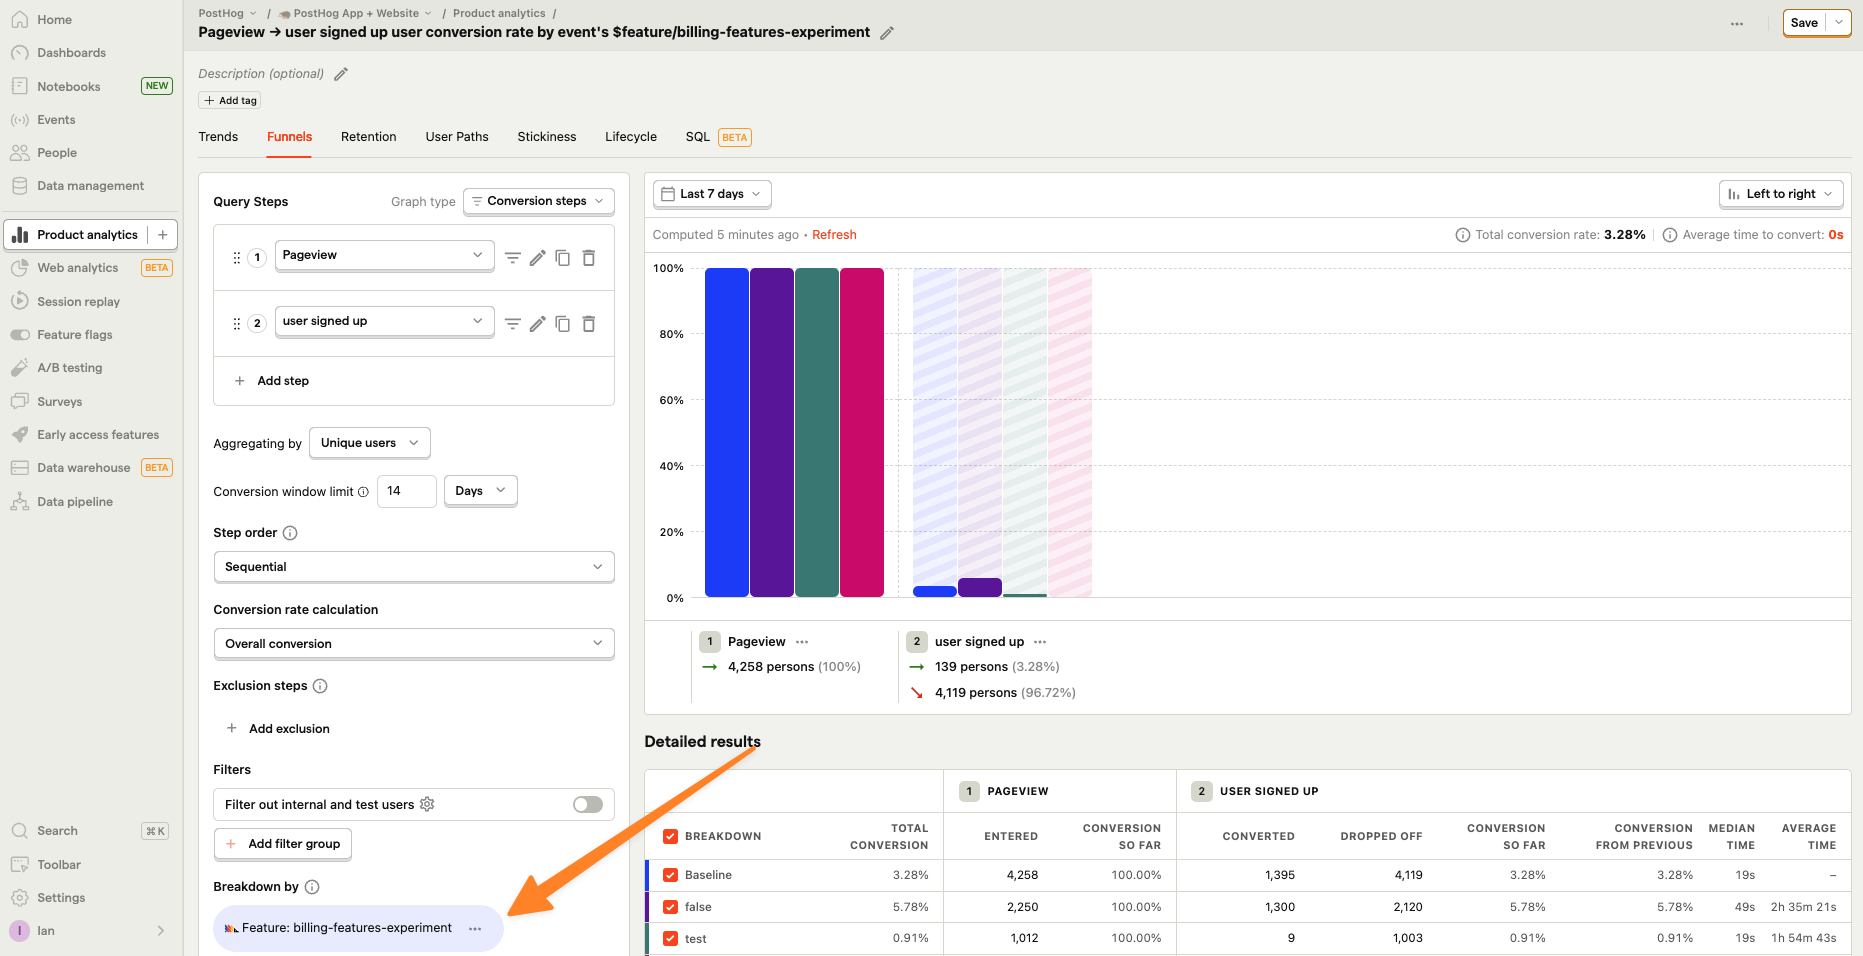Expand the Save button dropdown arrow
1863x956 pixels.
click(1839, 23)
